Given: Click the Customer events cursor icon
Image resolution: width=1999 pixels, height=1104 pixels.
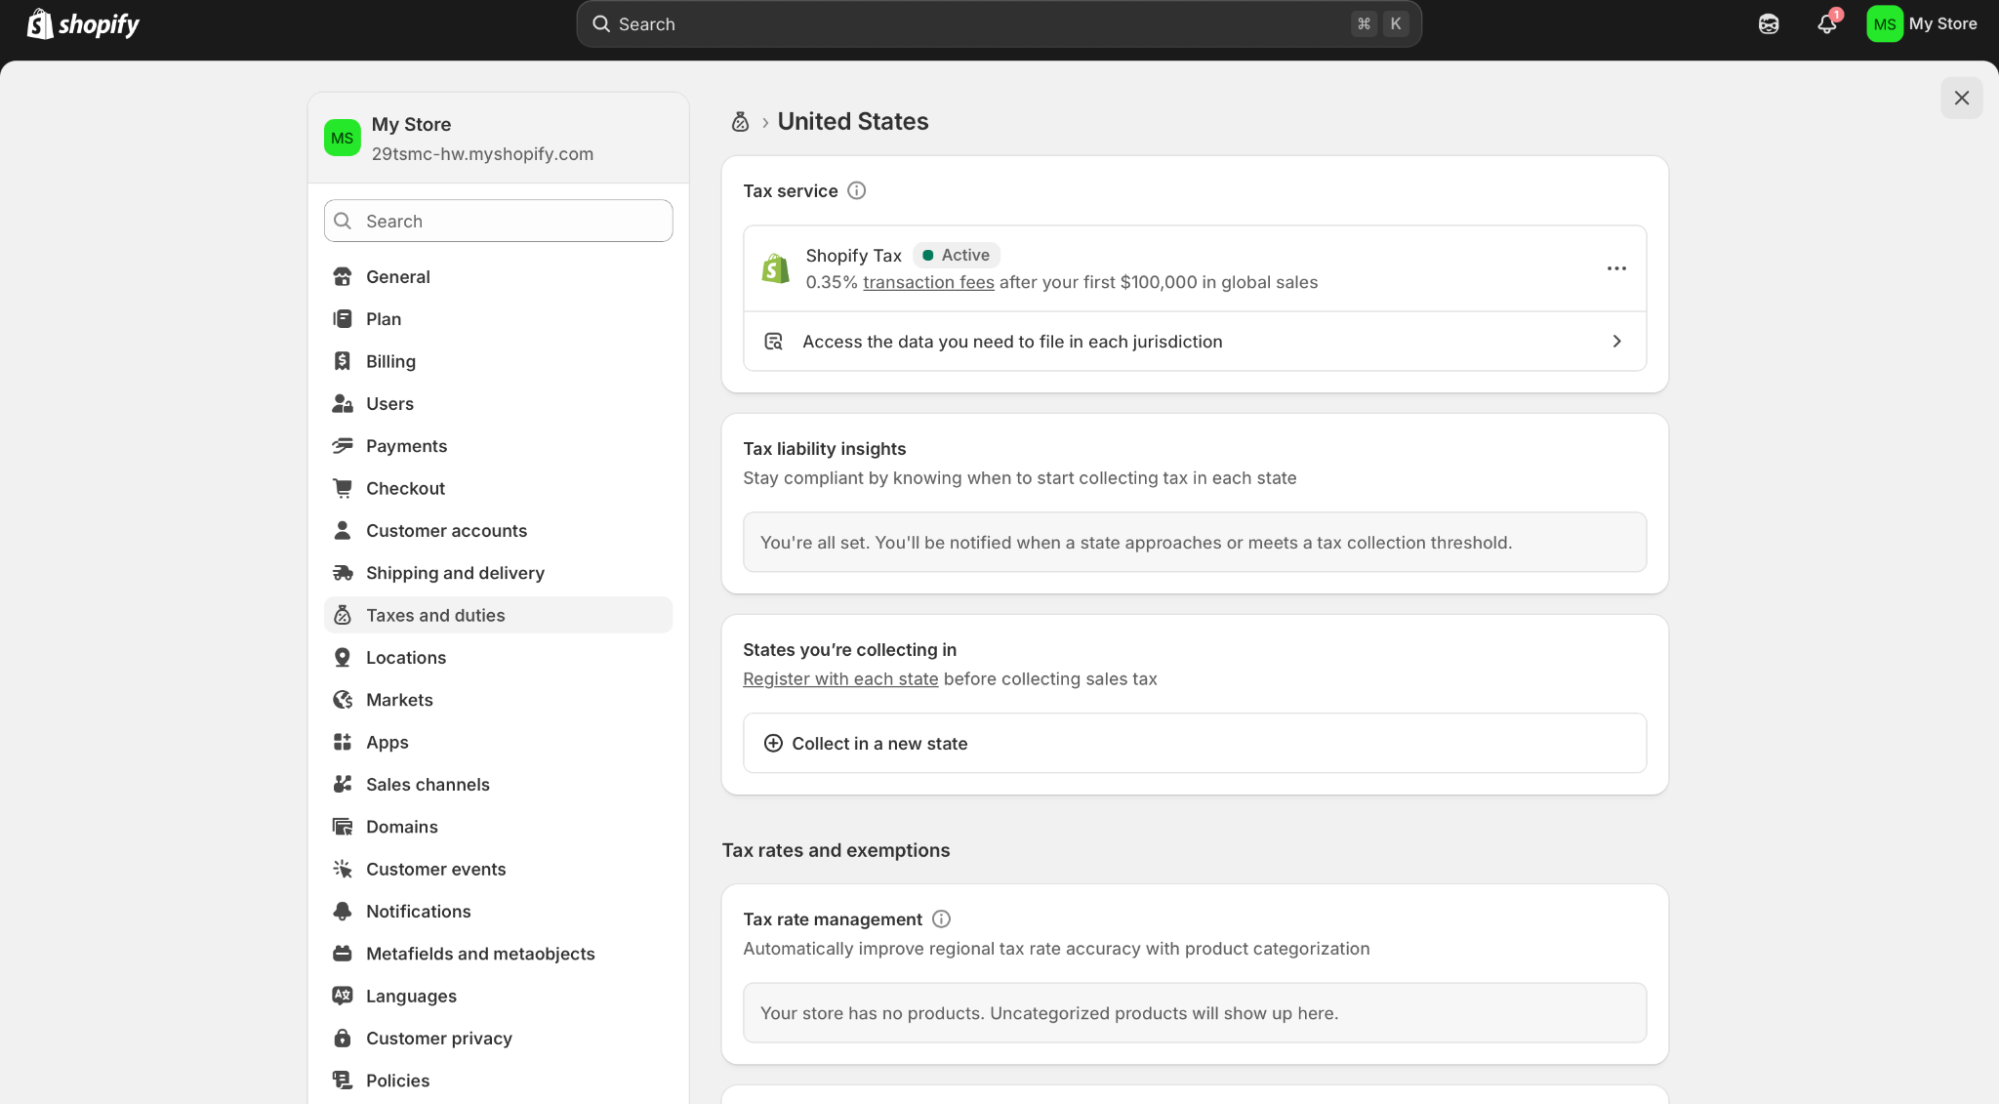Looking at the screenshot, I should pyautogui.click(x=342, y=869).
